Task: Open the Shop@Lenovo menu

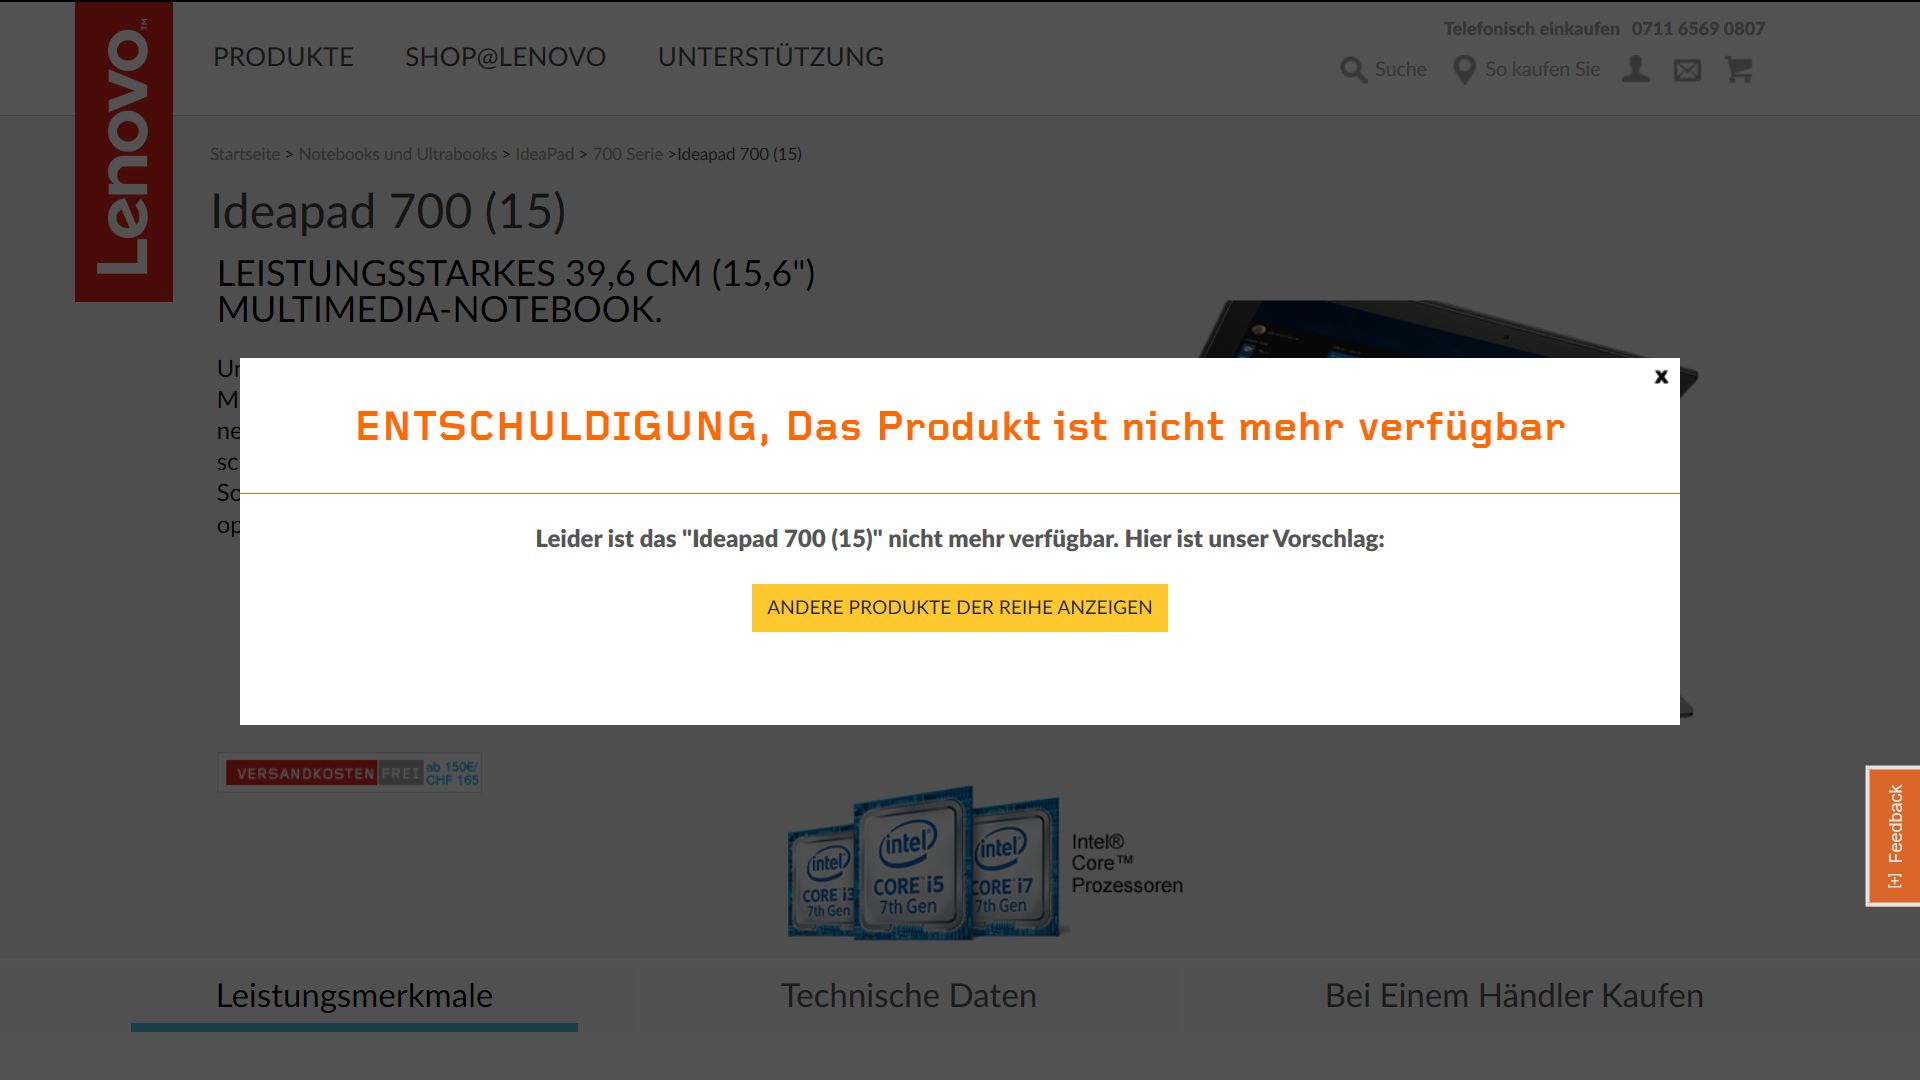Action: click(505, 57)
